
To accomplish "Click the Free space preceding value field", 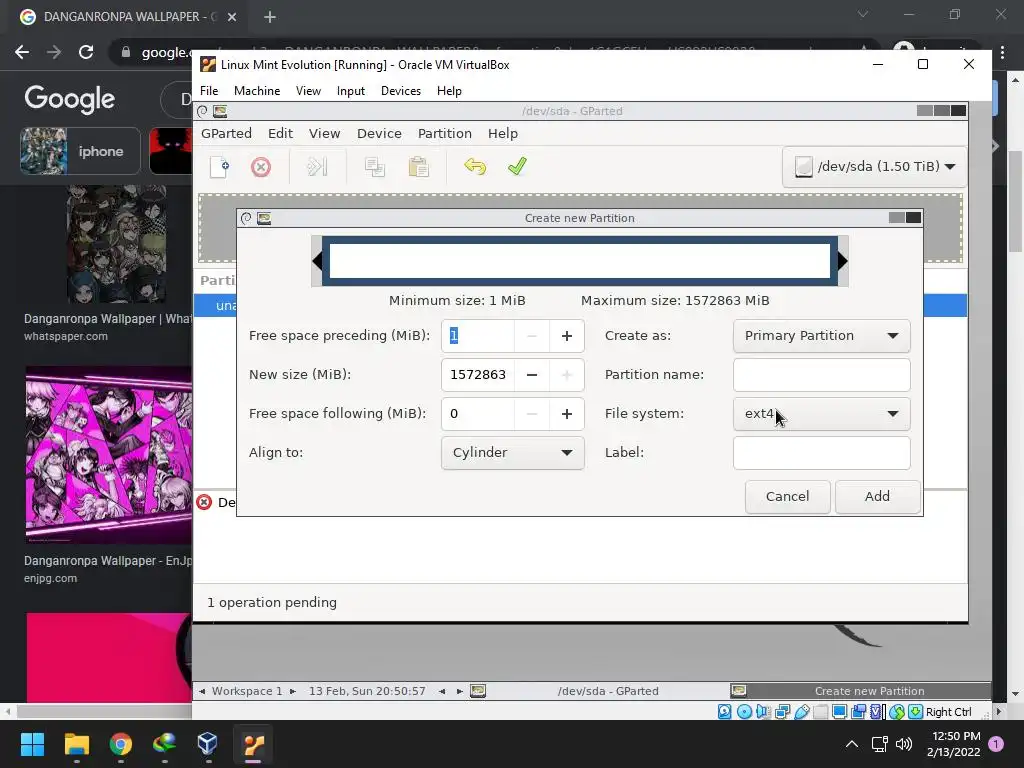I will [478, 336].
